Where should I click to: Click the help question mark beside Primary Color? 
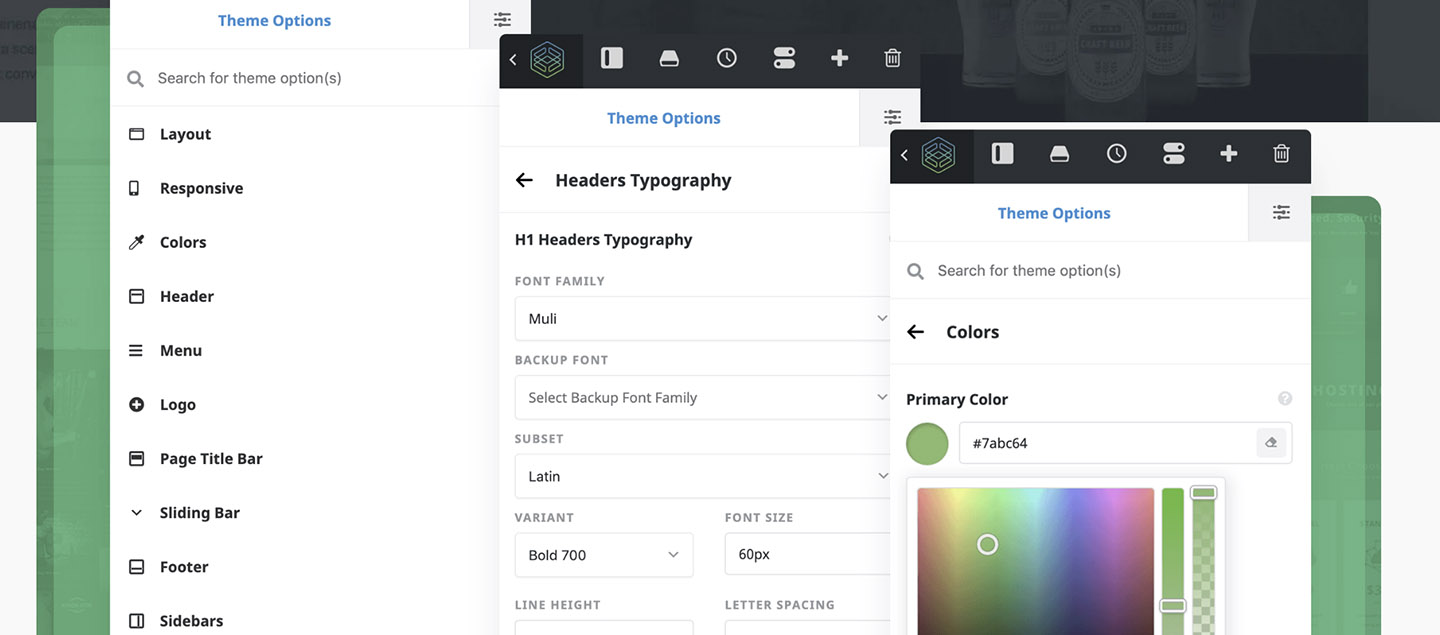[x=1285, y=399]
